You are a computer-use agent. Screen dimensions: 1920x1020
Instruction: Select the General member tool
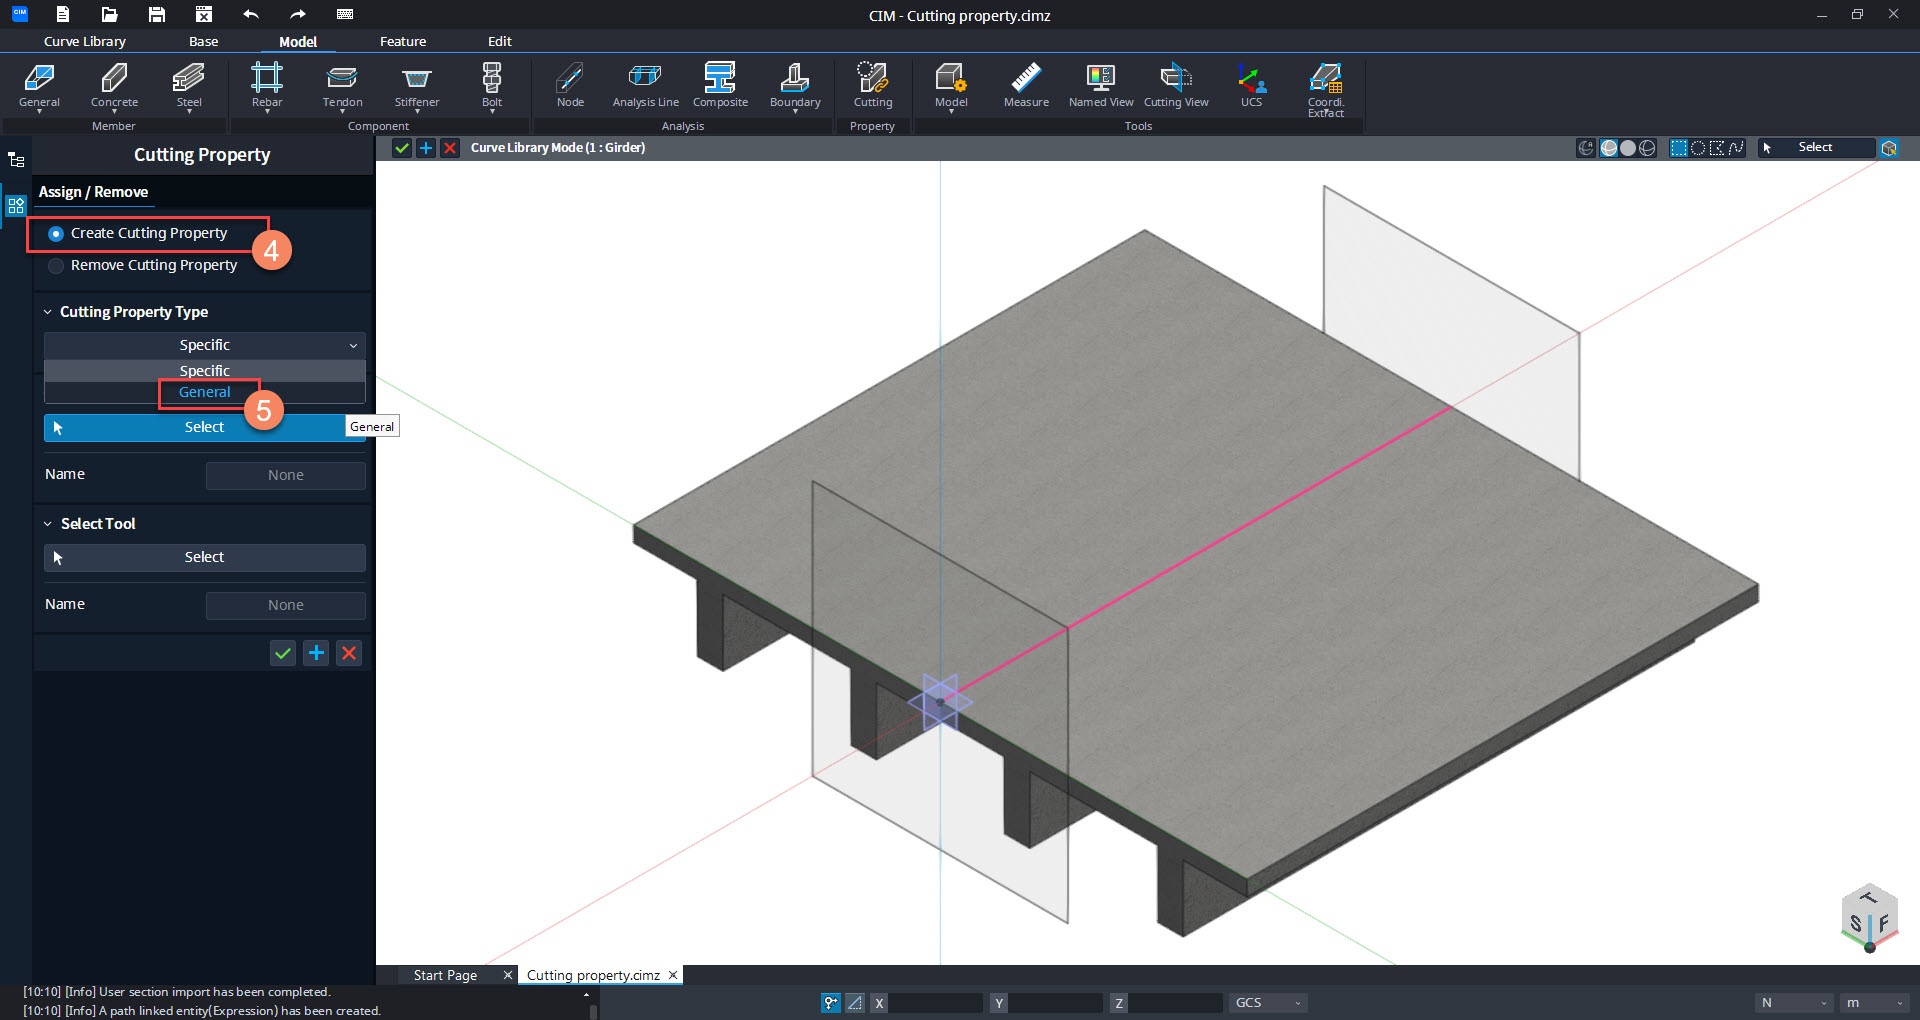pos(39,86)
